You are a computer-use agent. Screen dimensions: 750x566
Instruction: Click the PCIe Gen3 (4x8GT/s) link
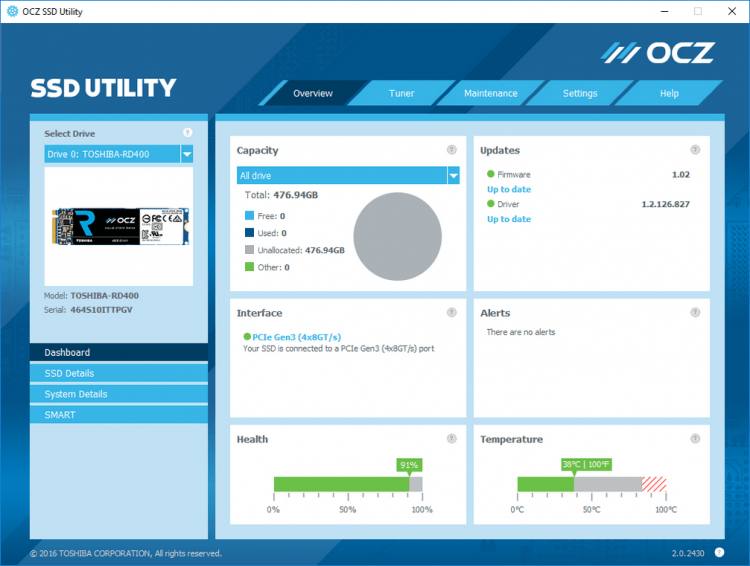coord(297,337)
